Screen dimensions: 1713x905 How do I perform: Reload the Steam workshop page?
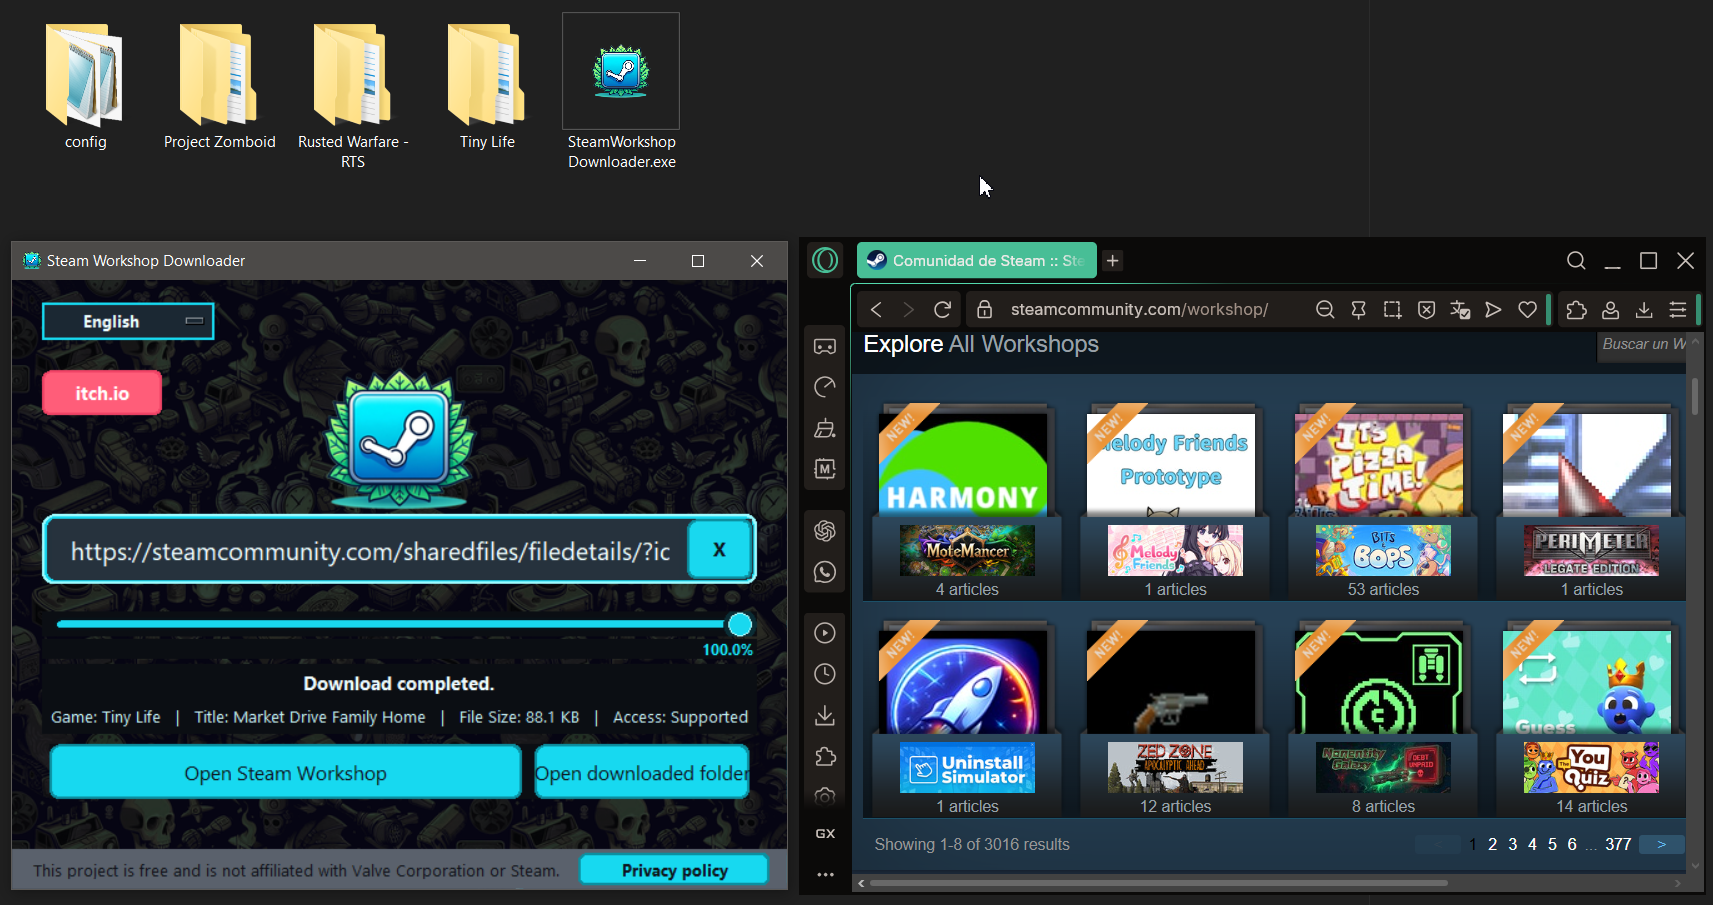[942, 310]
